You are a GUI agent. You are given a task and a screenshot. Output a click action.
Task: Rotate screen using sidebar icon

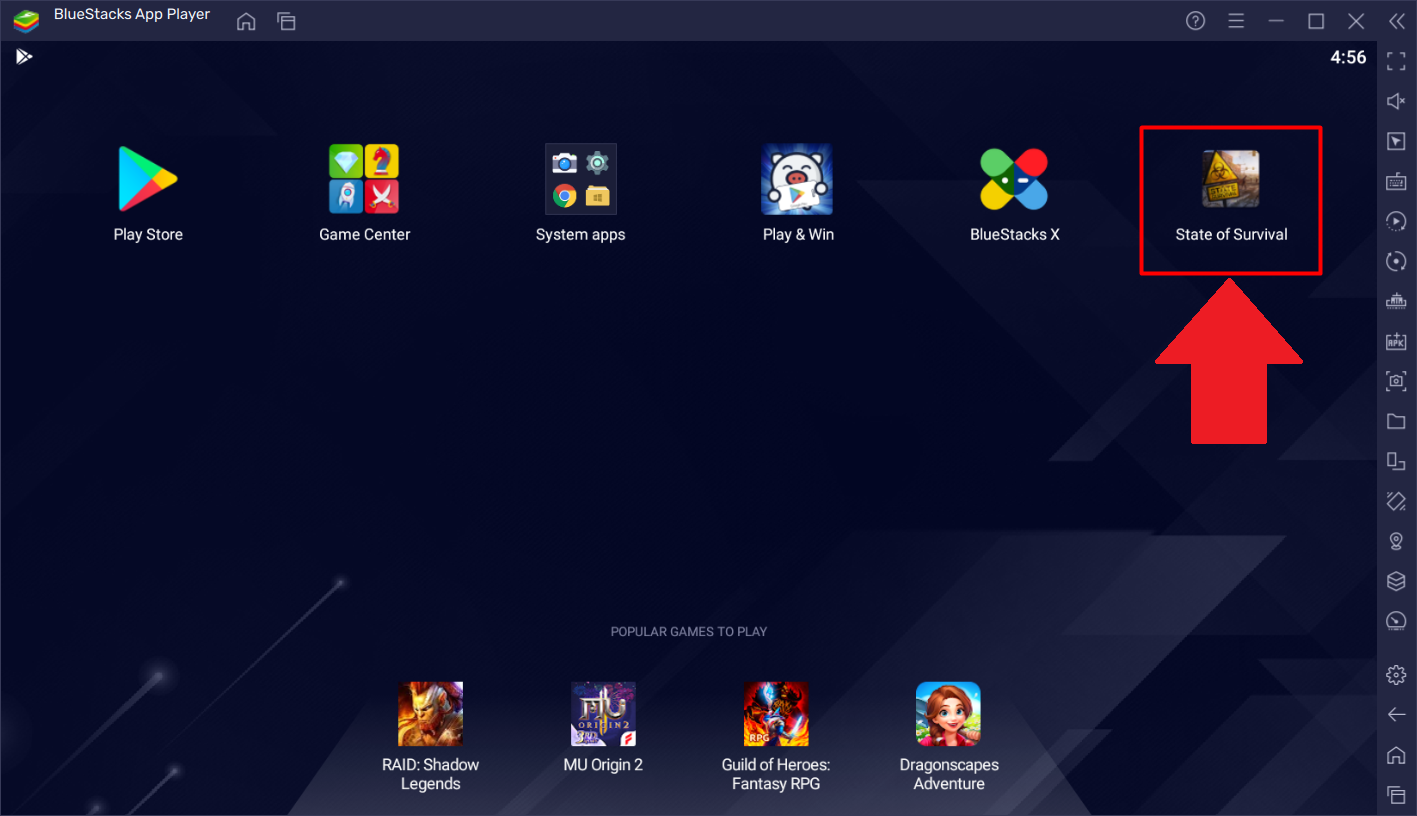pos(1397,461)
